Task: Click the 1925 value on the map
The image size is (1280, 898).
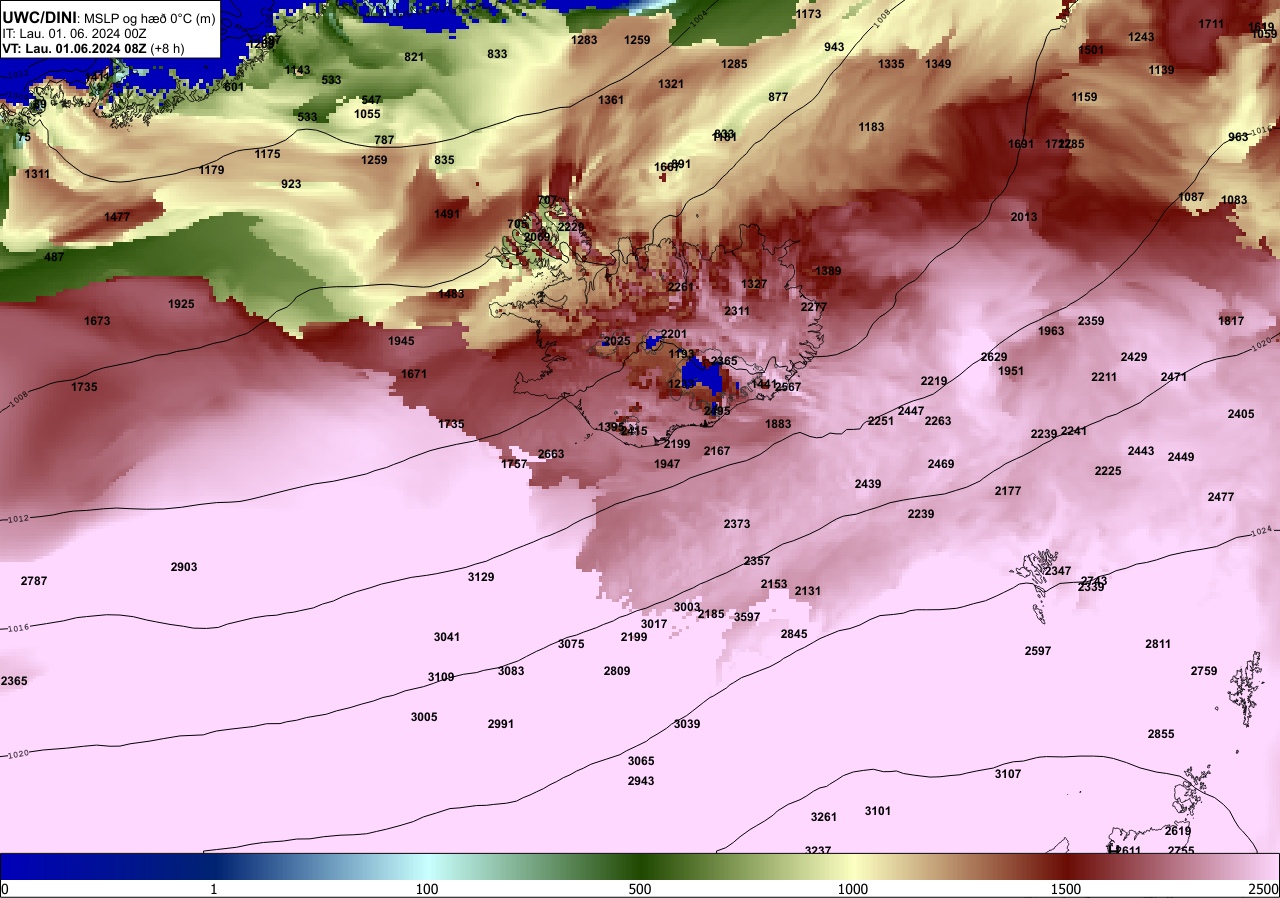Action: click(181, 304)
